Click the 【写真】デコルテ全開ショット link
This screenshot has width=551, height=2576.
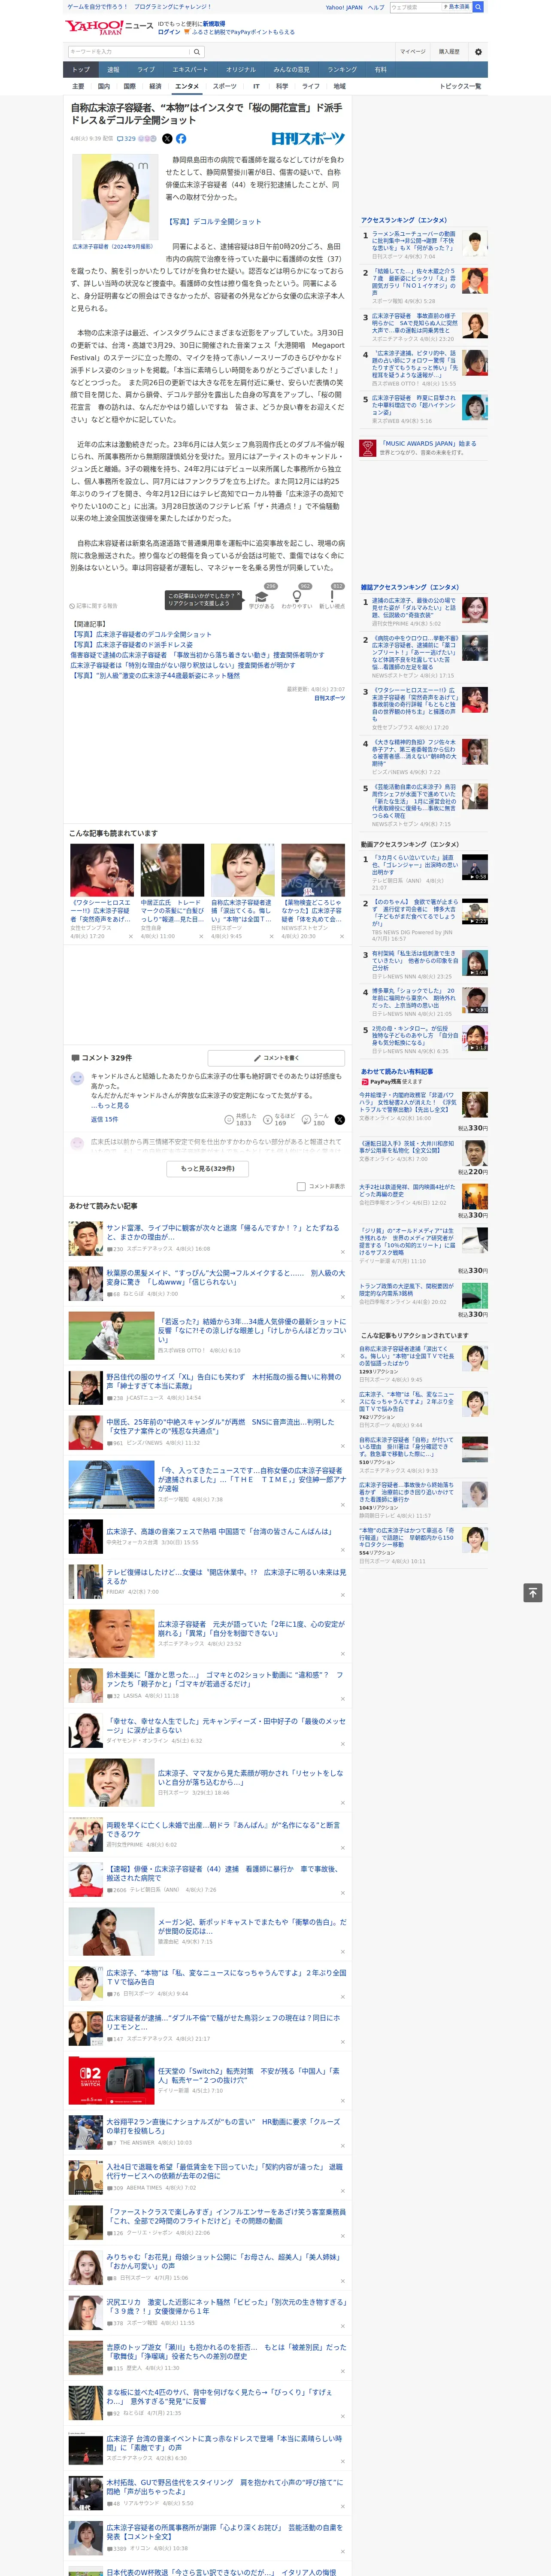(214, 221)
